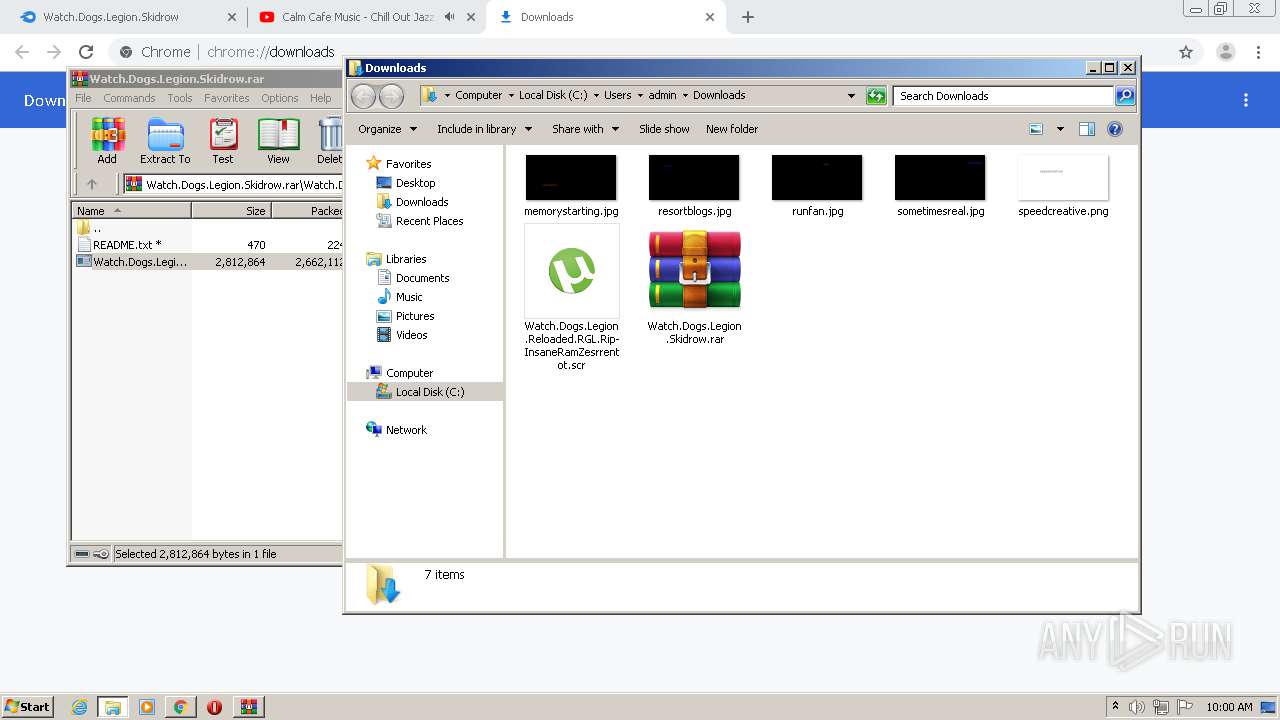This screenshot has height=720, width=1280.
Task: Click the Search Downloads magnifier icon
Action: (x=1125, y=96)
